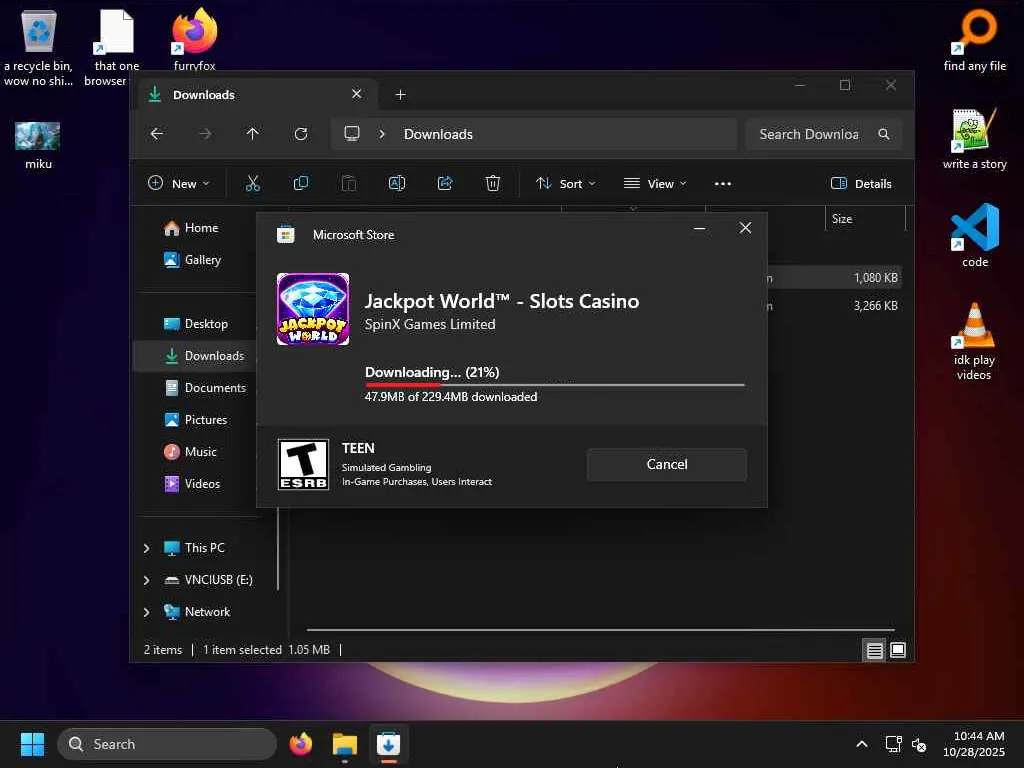Click the Search Downloads input field

(808, 134)
